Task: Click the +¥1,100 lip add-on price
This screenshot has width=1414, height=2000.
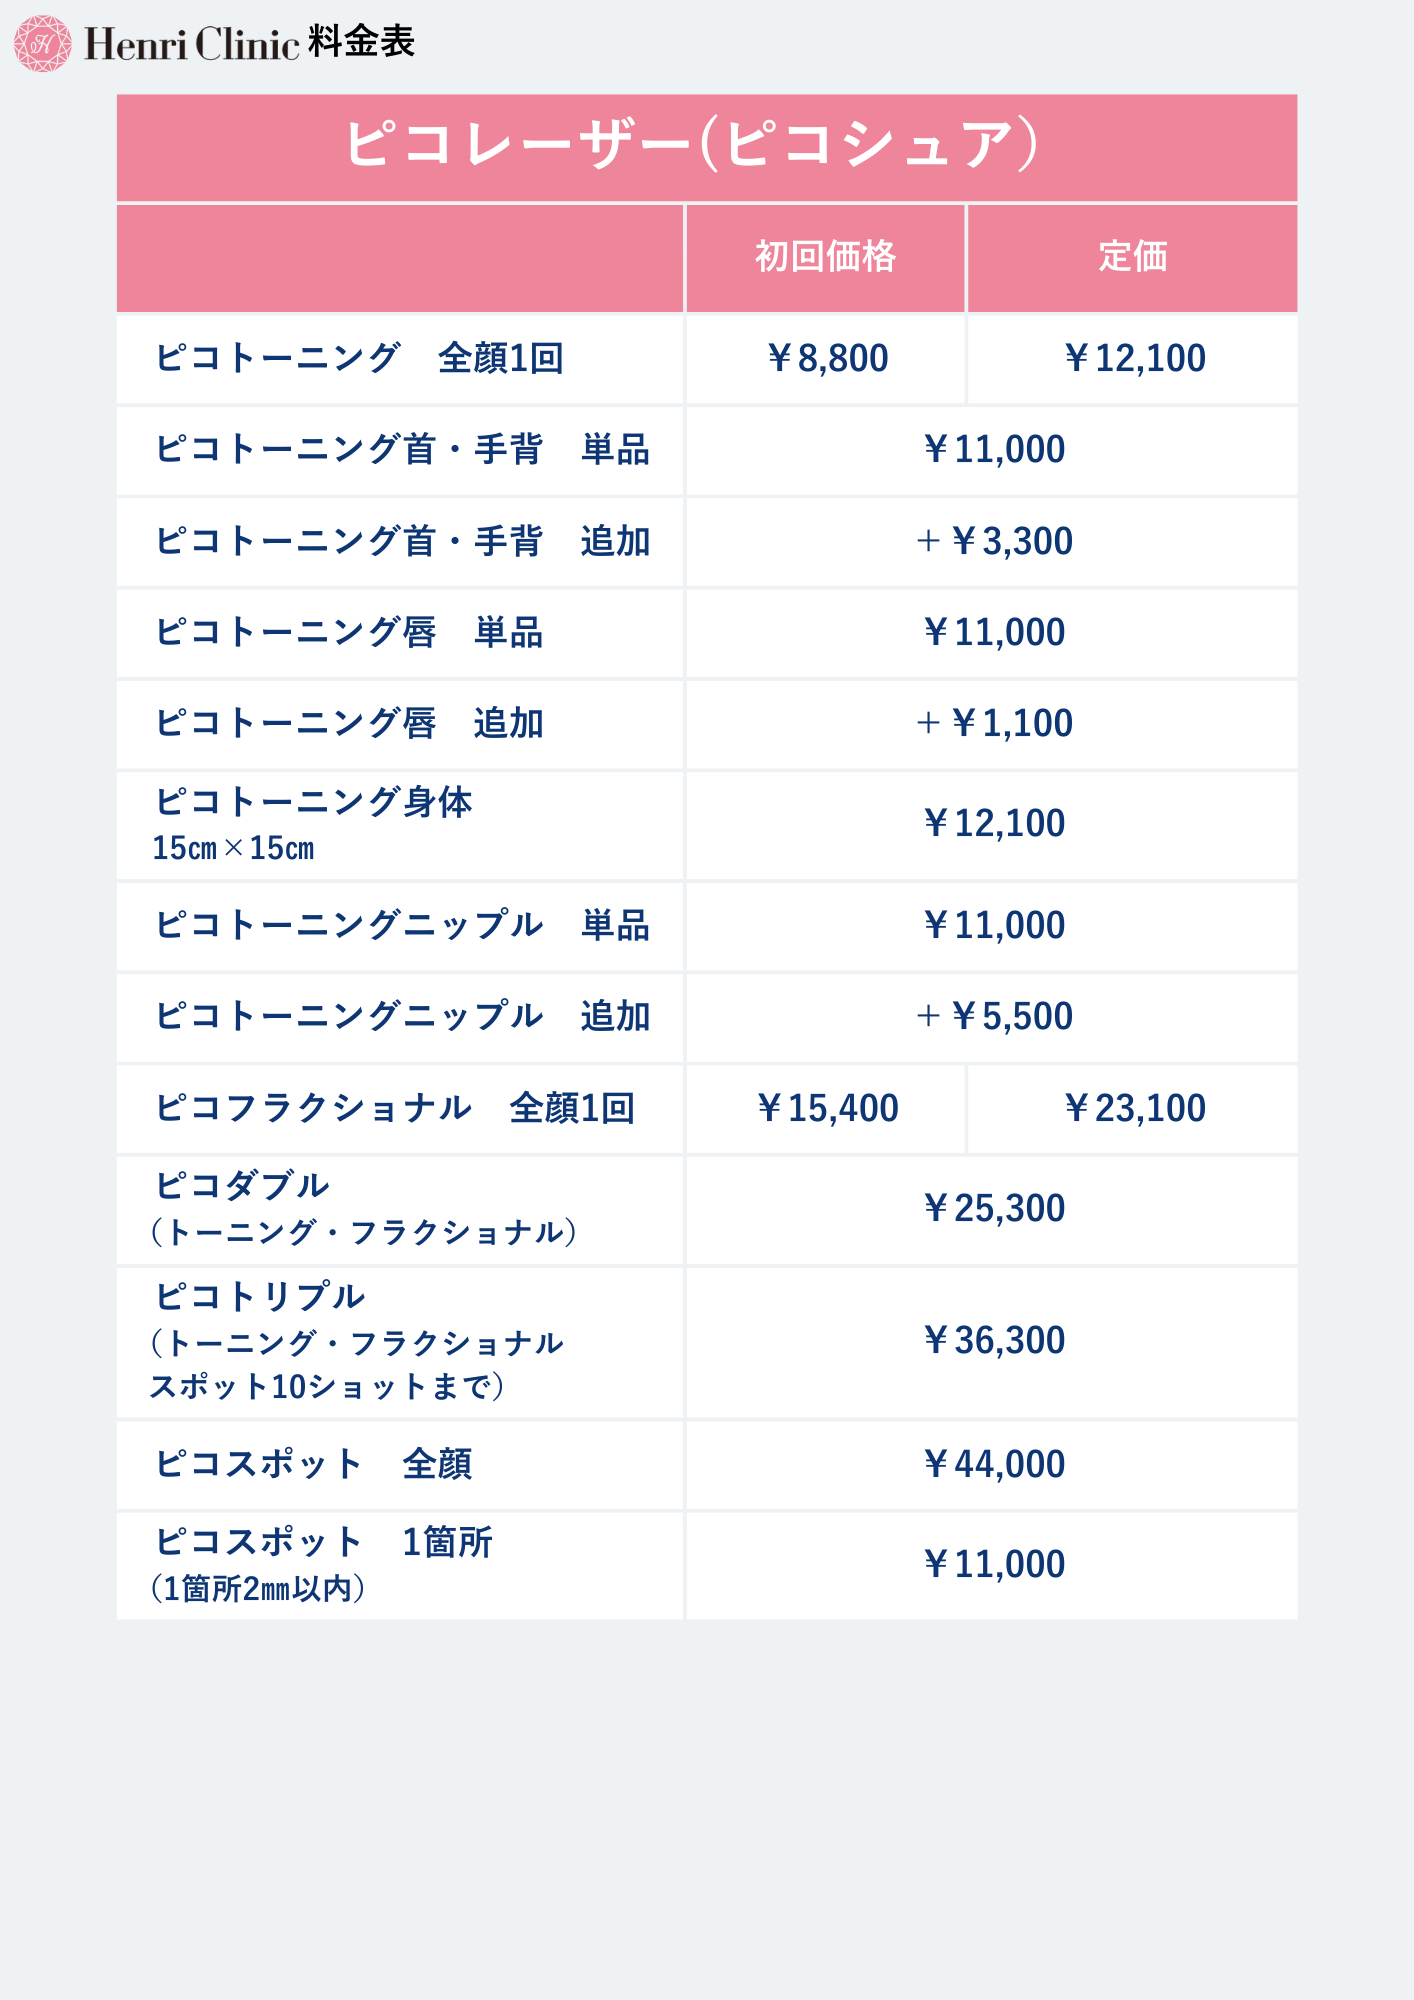Action: tap(994, 723)
